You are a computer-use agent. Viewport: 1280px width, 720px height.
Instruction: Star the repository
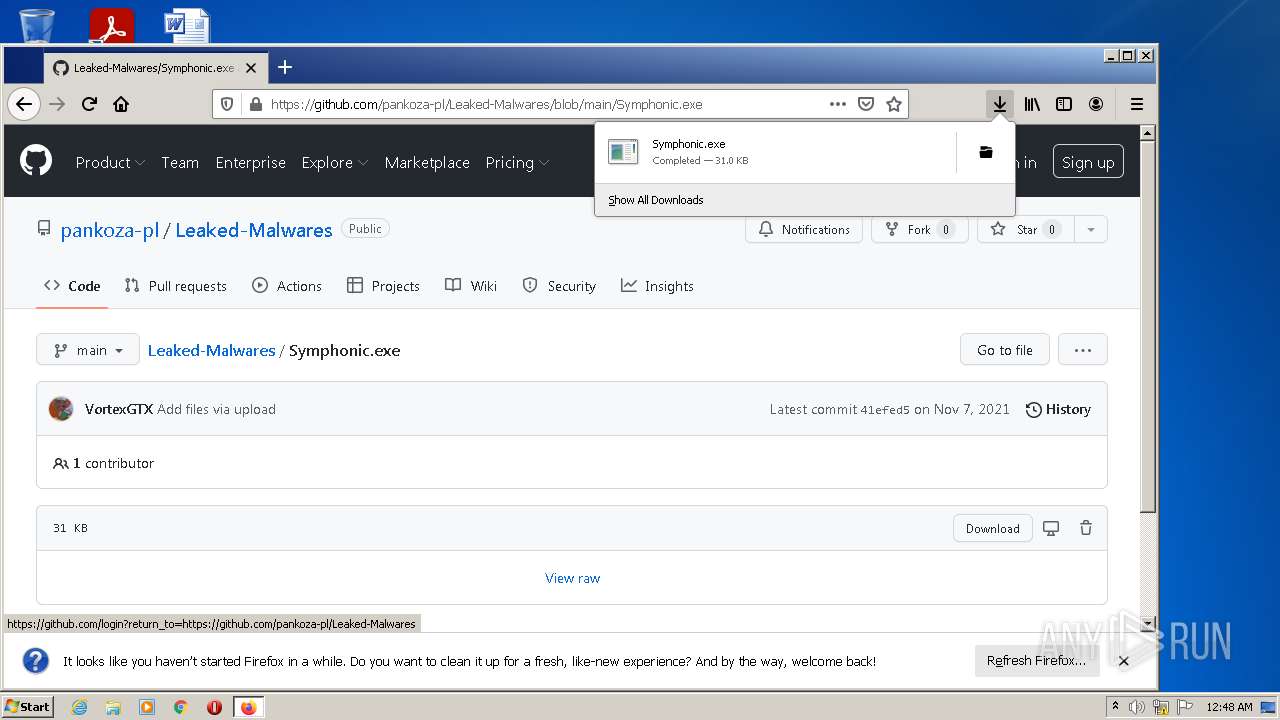pos(1025,229)
